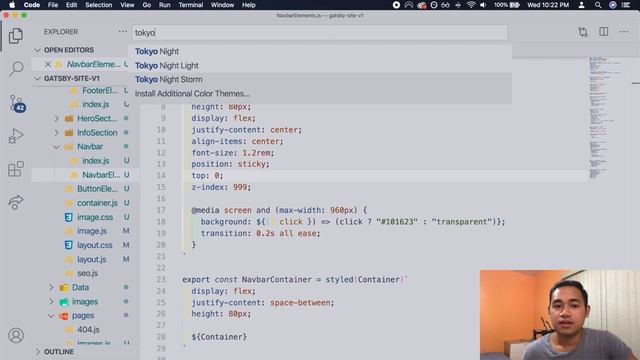Viewport: 640px width, 360px height.
Task: Open the image.css file
Action: coord(95,217)
